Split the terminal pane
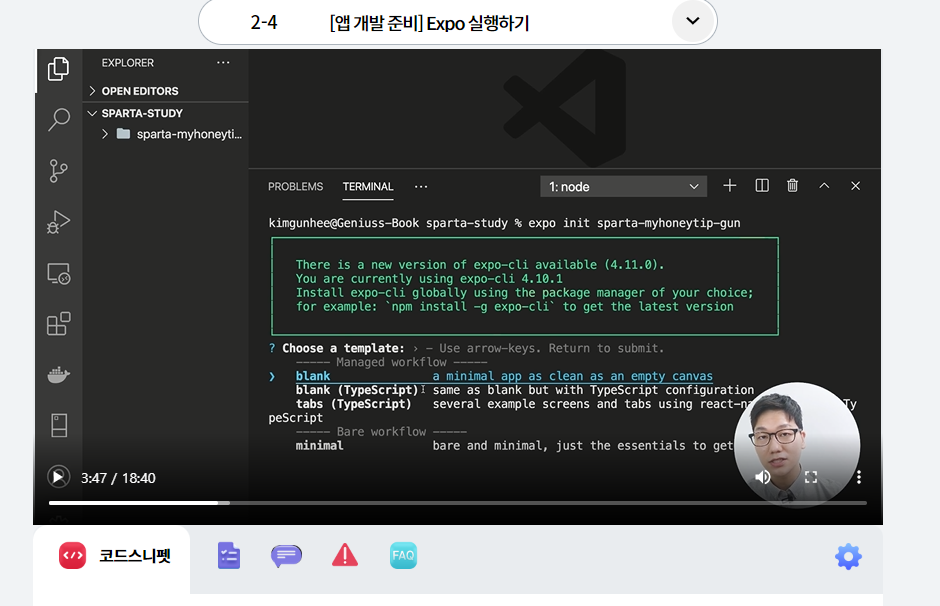 click(x=762, y=186)
